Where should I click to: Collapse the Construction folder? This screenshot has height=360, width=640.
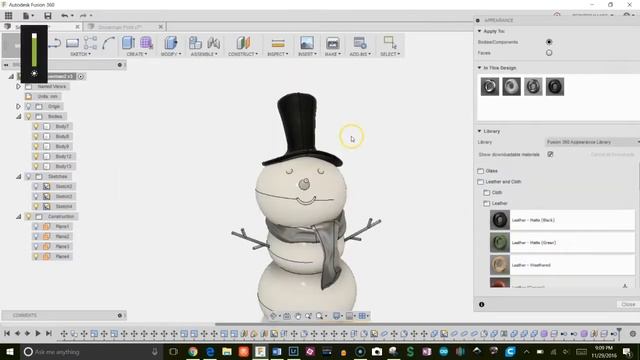click(x=18, y=216)
